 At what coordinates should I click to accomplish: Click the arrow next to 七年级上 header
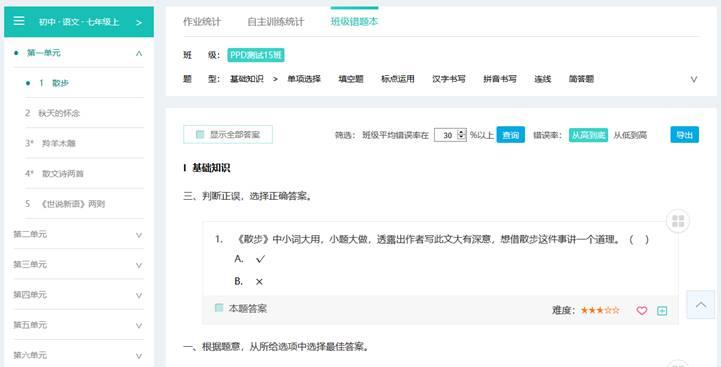[139, 22]
